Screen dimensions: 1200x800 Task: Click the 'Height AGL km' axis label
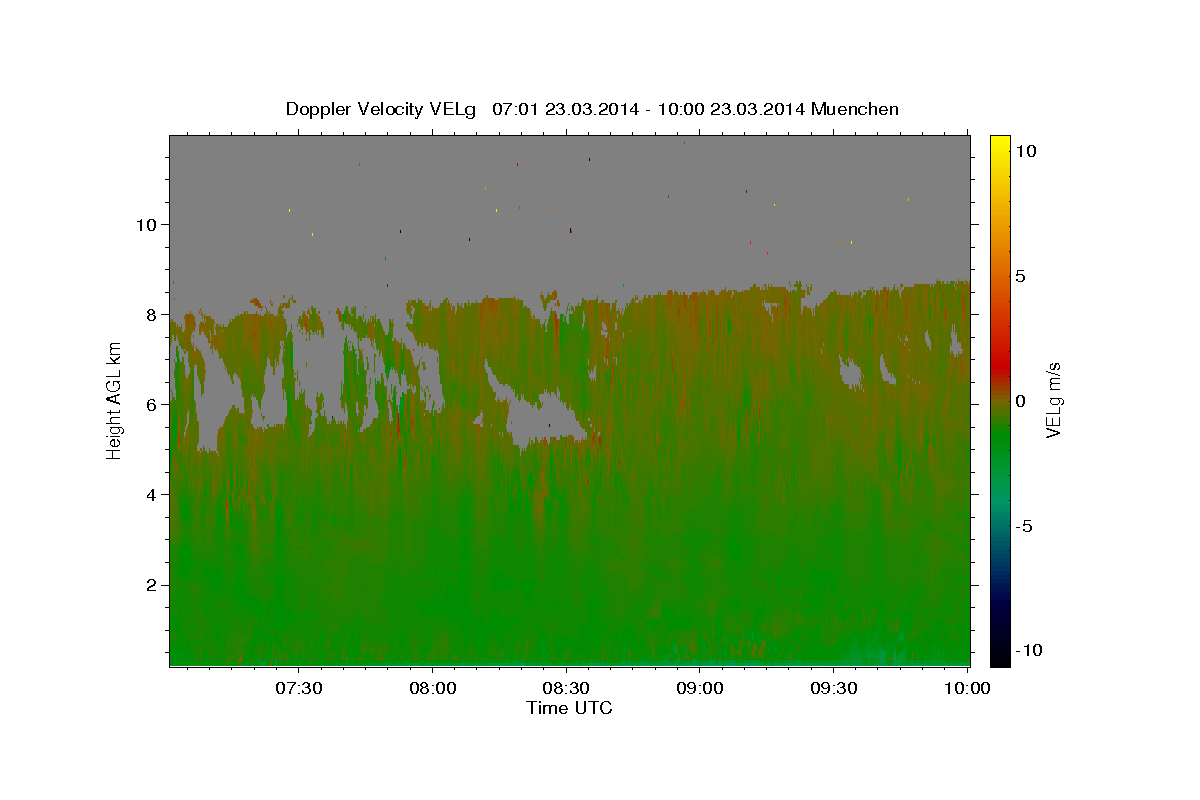point(114,400)
